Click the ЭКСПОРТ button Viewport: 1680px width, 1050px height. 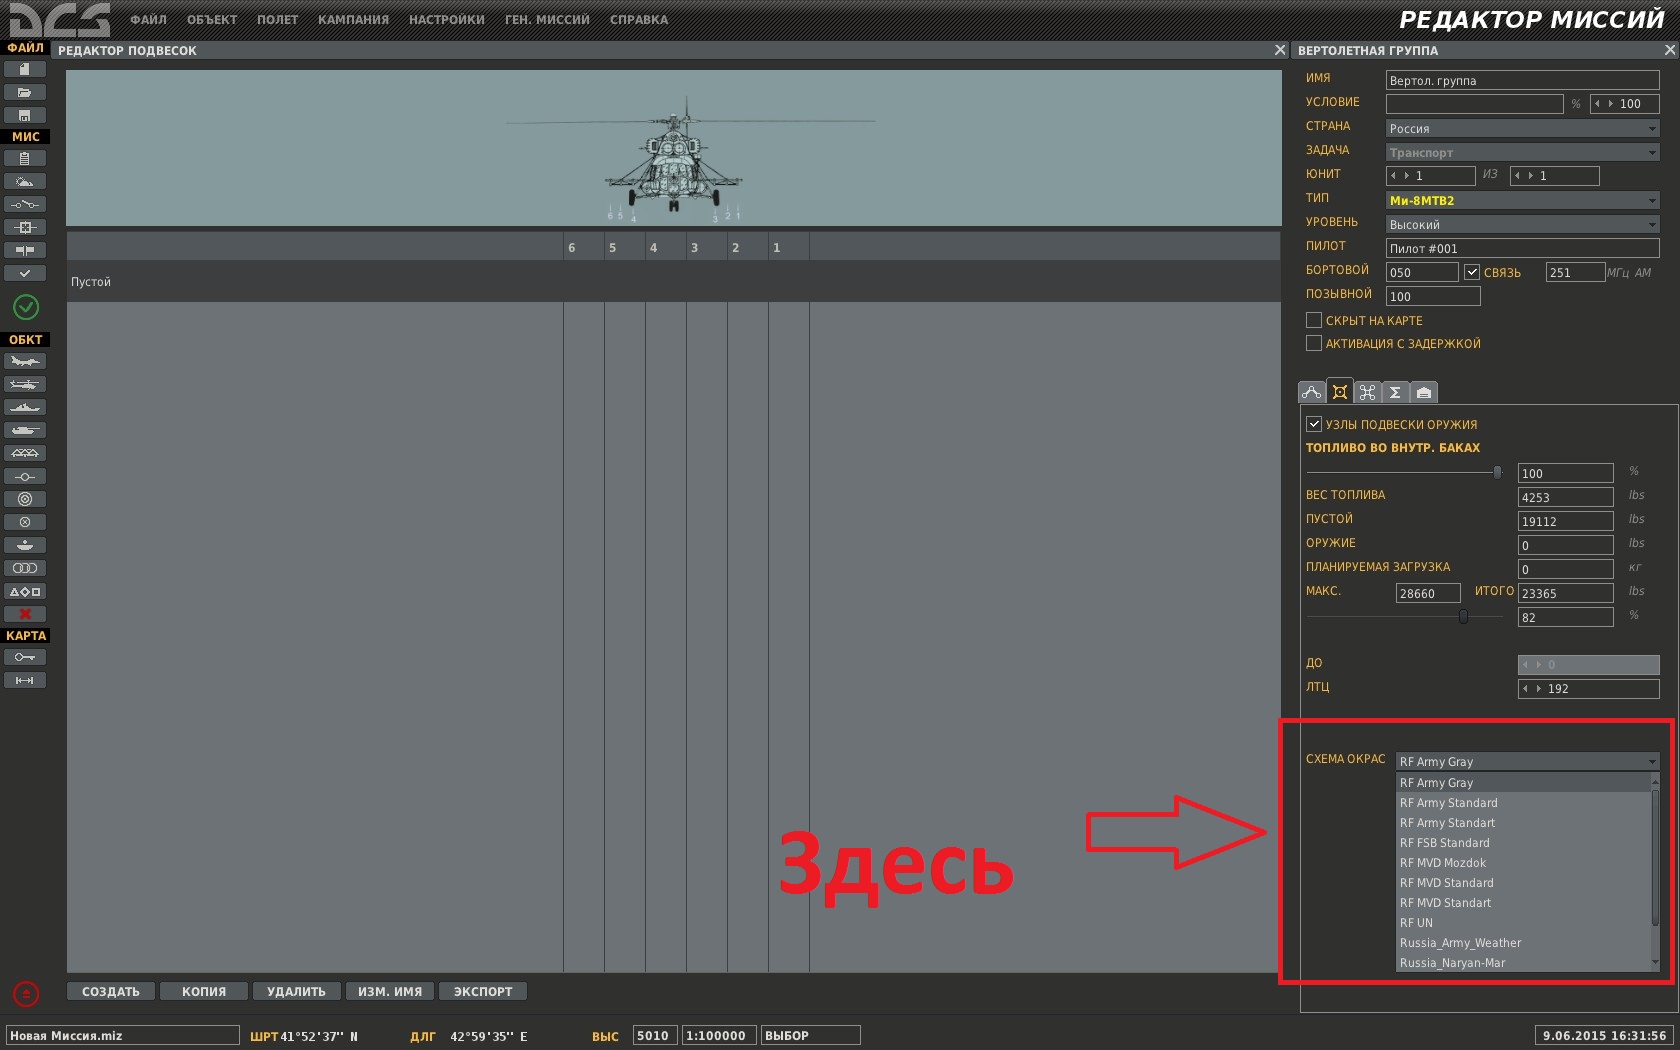click(x=483, y=992)
